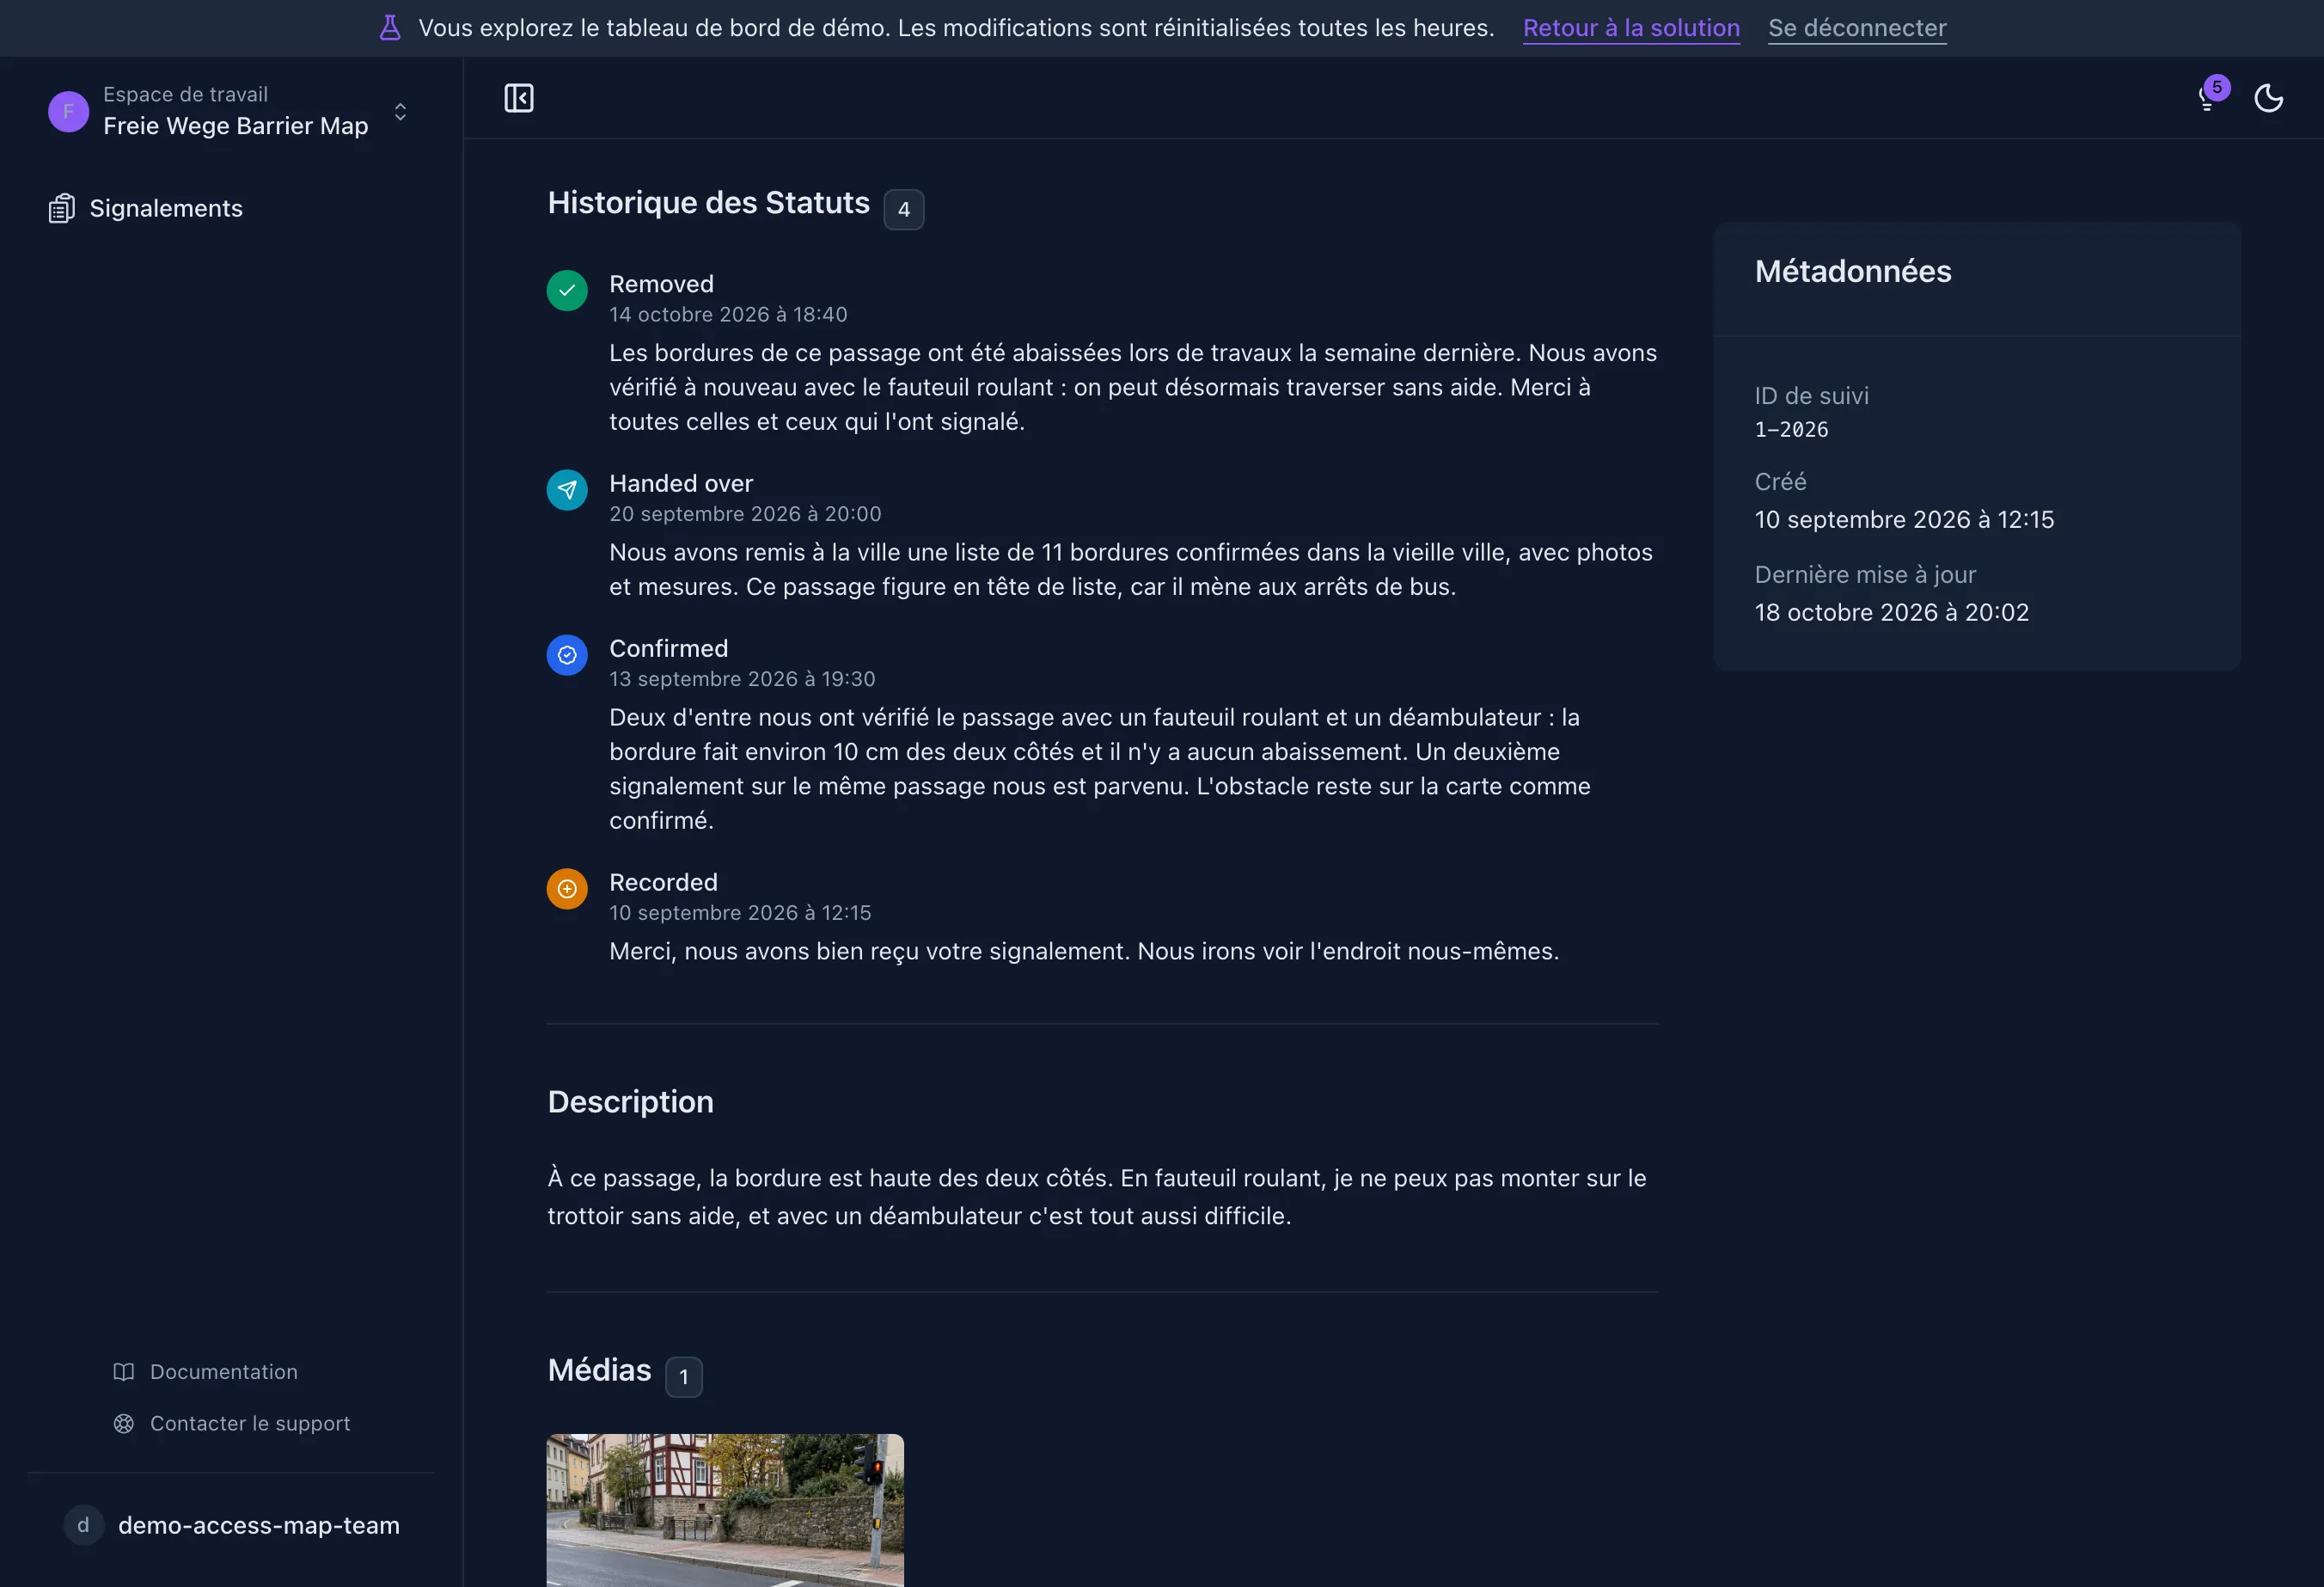Click the green Removed status checkmark icon

(567, 291)
